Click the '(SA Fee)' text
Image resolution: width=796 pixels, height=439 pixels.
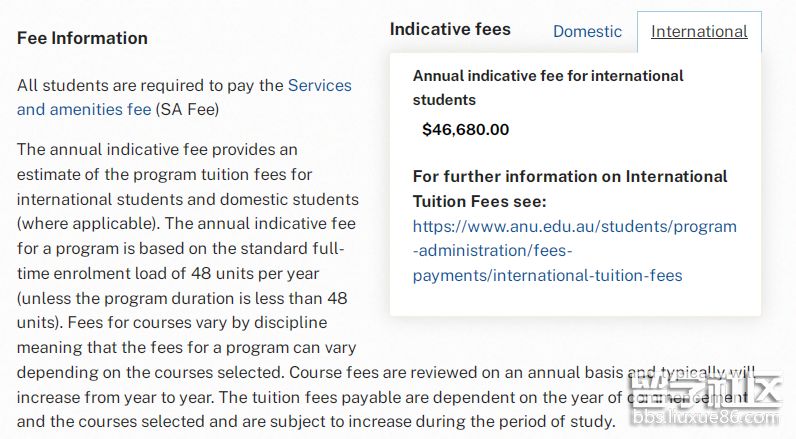coord(187,109)
